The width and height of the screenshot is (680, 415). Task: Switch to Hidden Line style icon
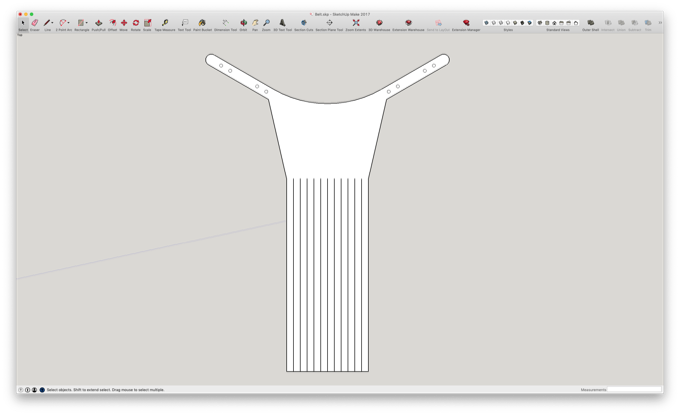(508, 23)
